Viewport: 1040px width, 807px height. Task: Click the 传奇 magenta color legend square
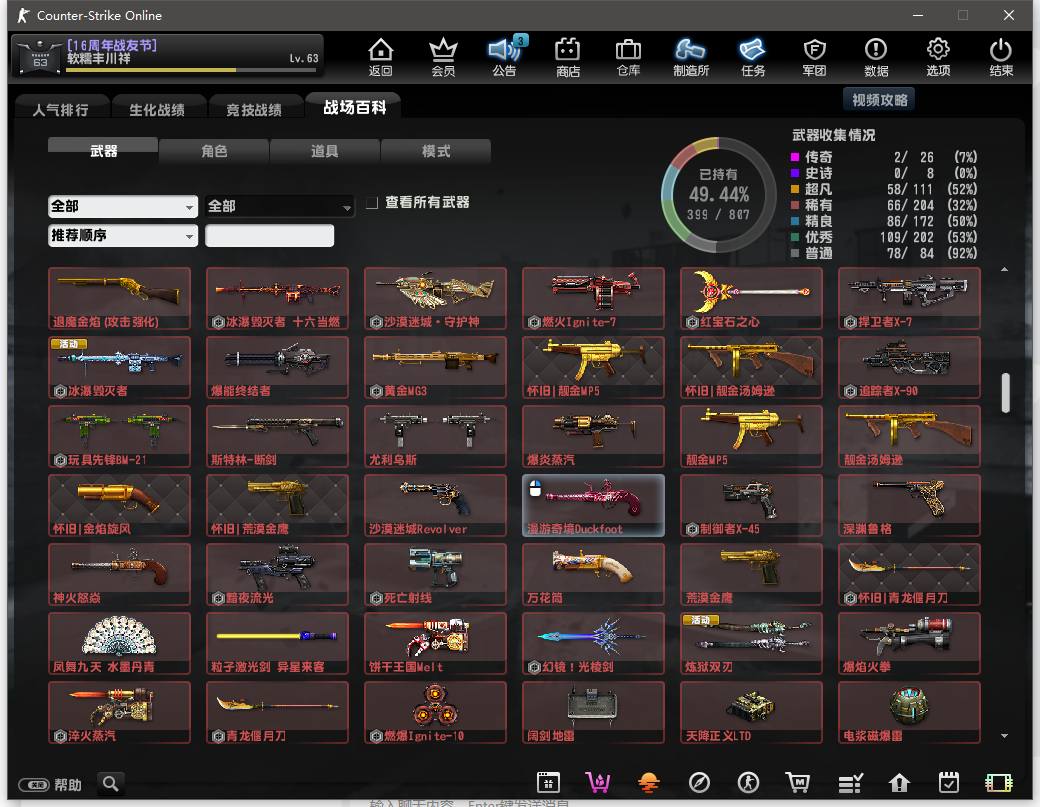795,157
